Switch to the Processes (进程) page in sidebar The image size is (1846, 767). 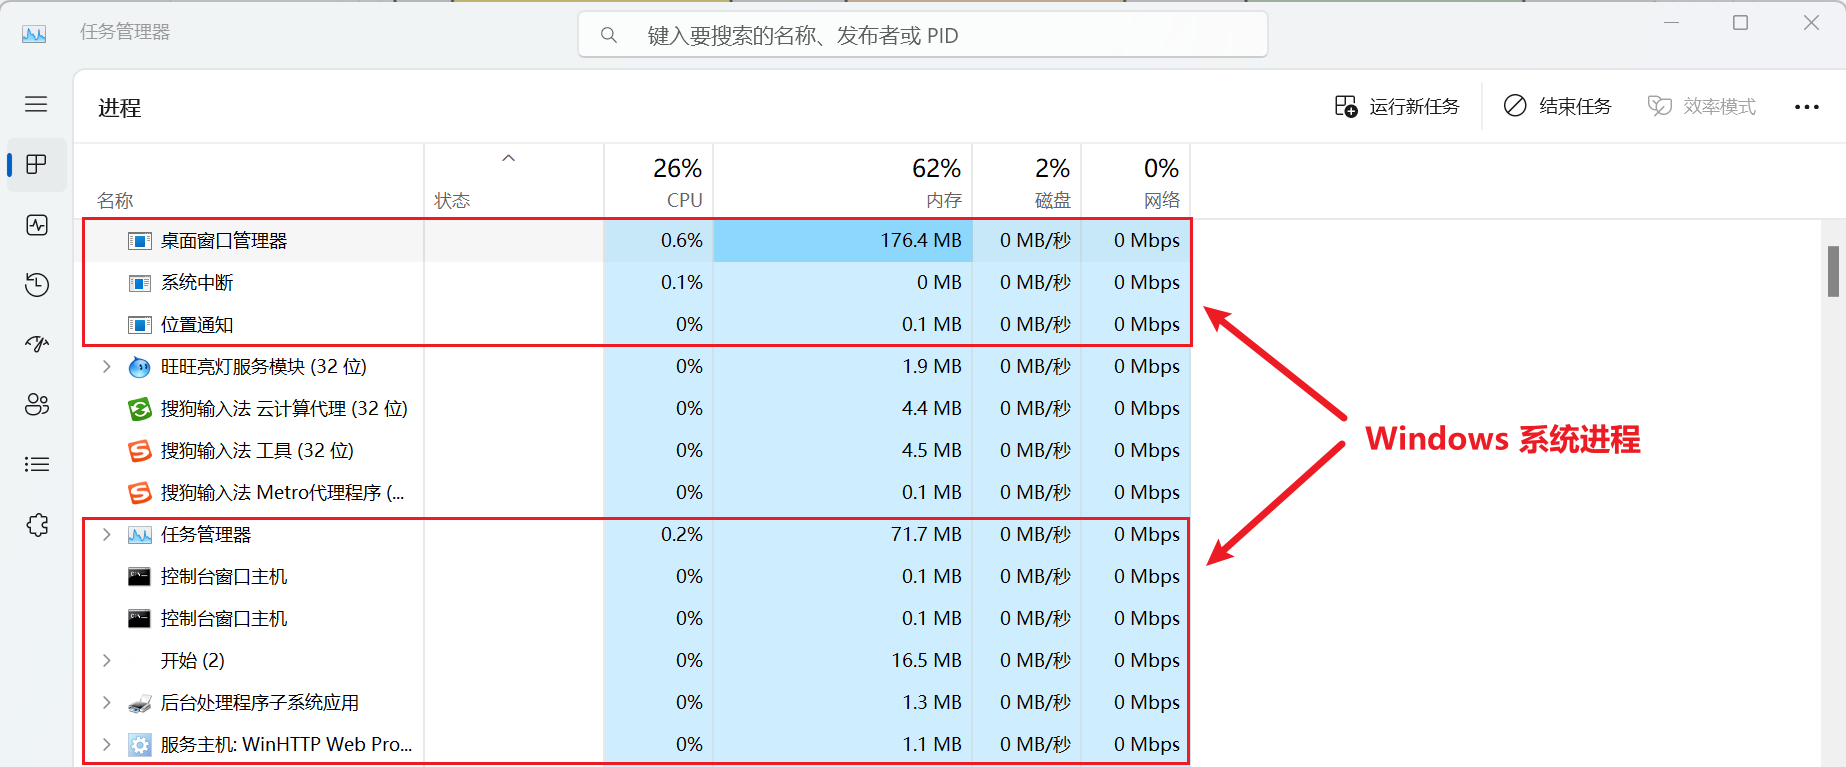(x=37, y=164)
